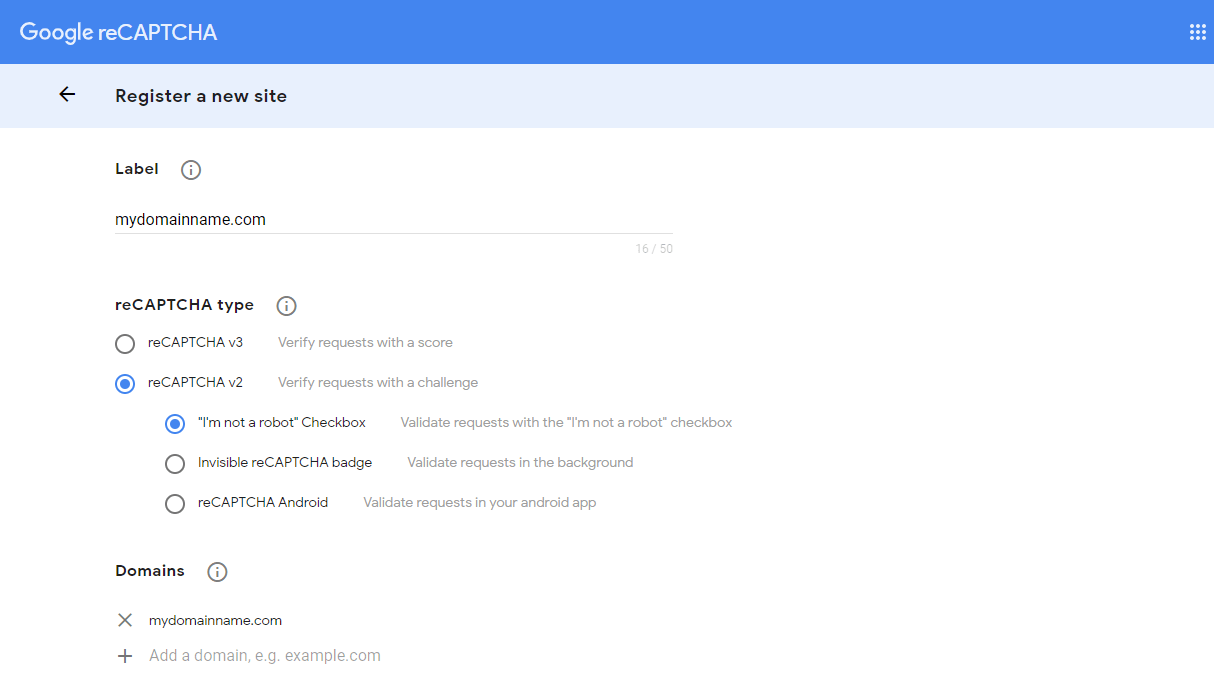Screen dimensions: 1214x683
Task: Click the Domains section heading
Action: coord(150,571)
